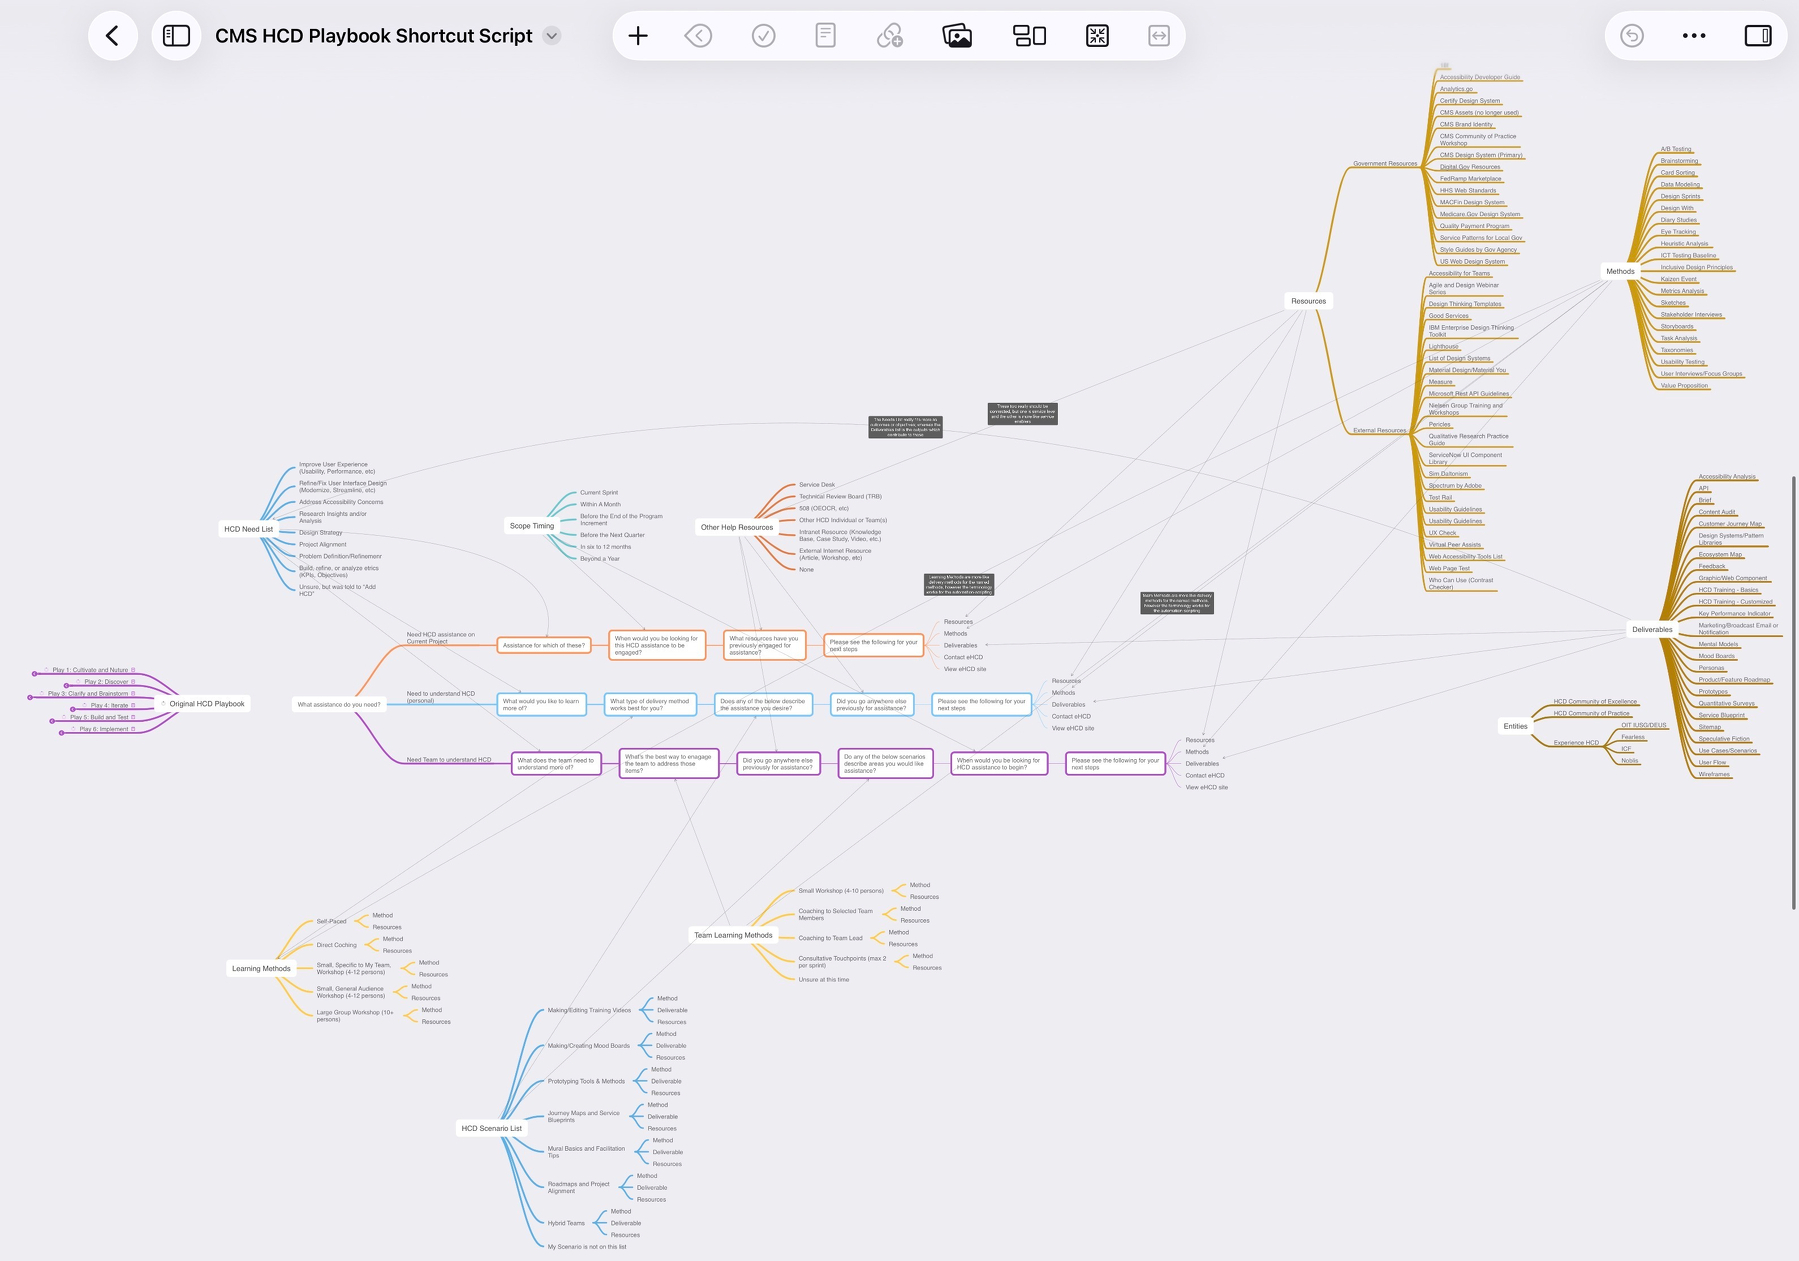The height and width of the screenshot is (1261, 1799).
Task: Select the 'Team Learning Methods' node
Action: [x=733, y=936]
